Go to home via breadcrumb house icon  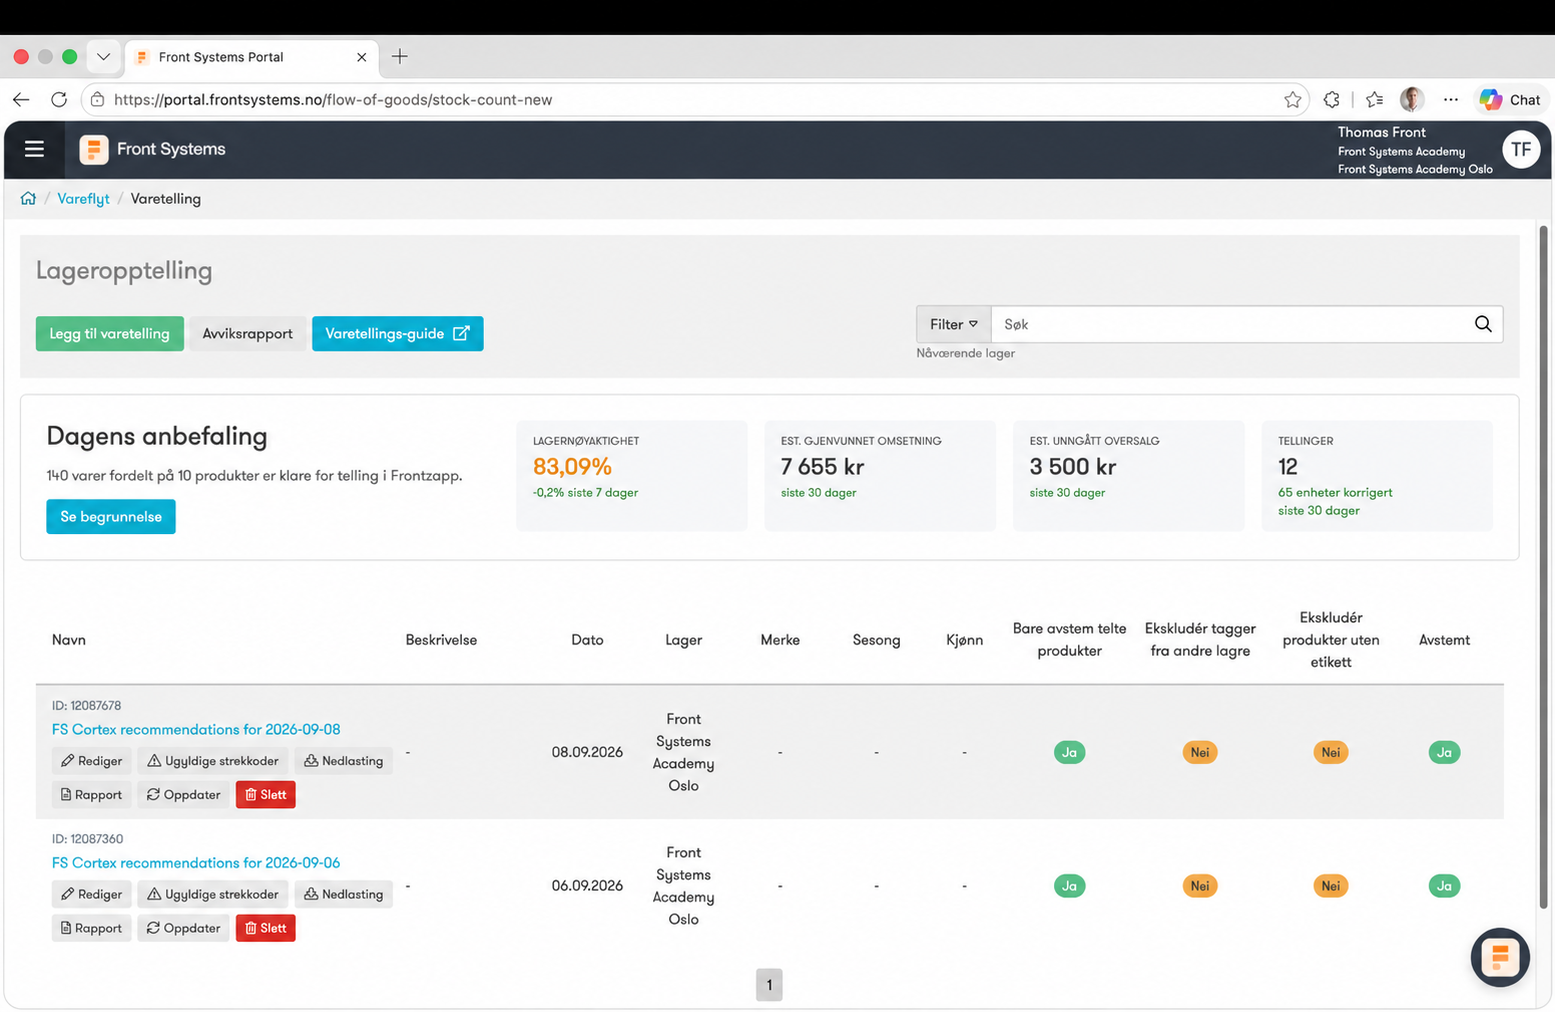point(28,198)
